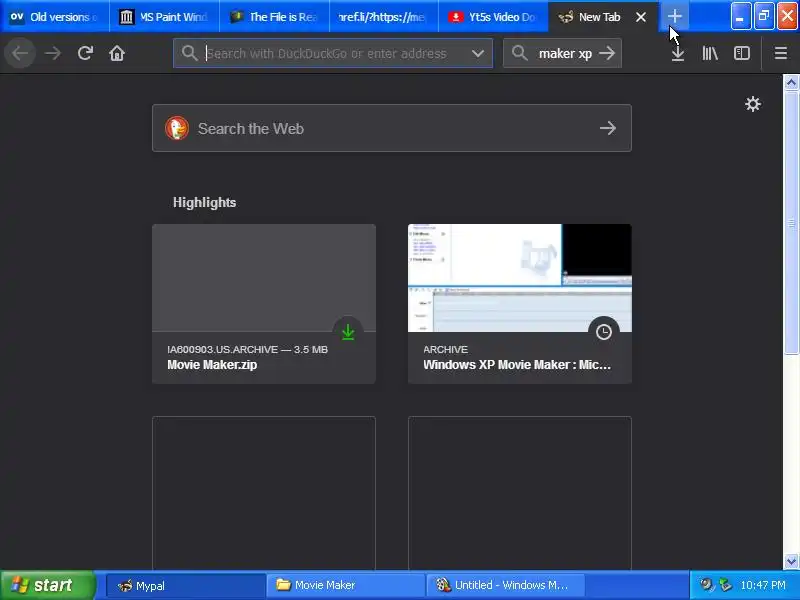Screen dimensions: 800x600
Task: Click the network icon in the system tray
Action: click(x=724, y=585)
